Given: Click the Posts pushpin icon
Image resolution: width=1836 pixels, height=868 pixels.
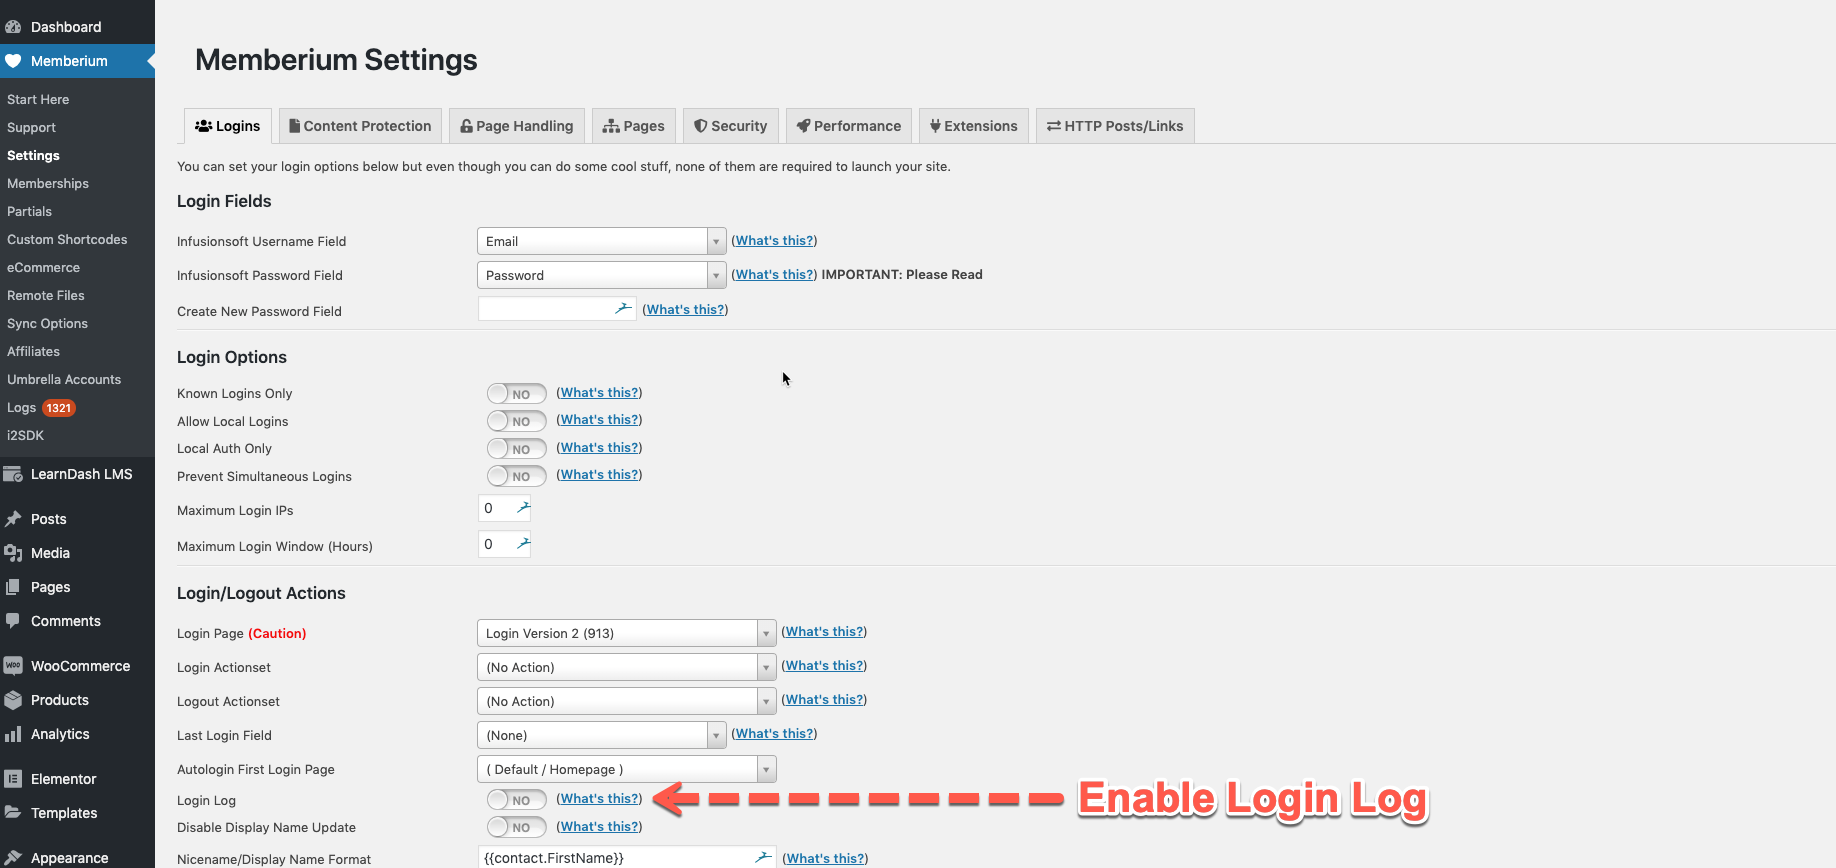Looking at the screenshot, I should (13, 519).
